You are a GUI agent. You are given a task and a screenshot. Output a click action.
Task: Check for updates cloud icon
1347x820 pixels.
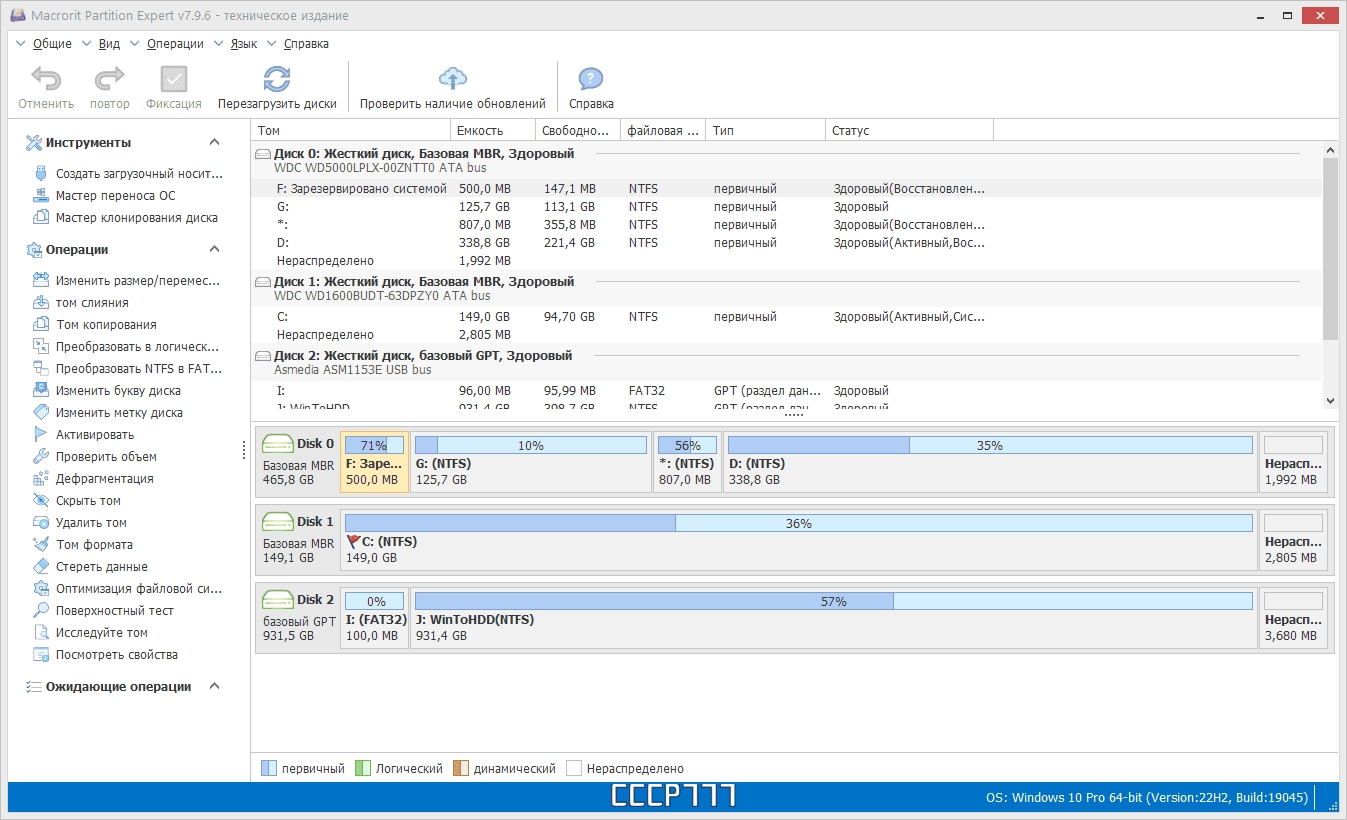pos(453,79)
